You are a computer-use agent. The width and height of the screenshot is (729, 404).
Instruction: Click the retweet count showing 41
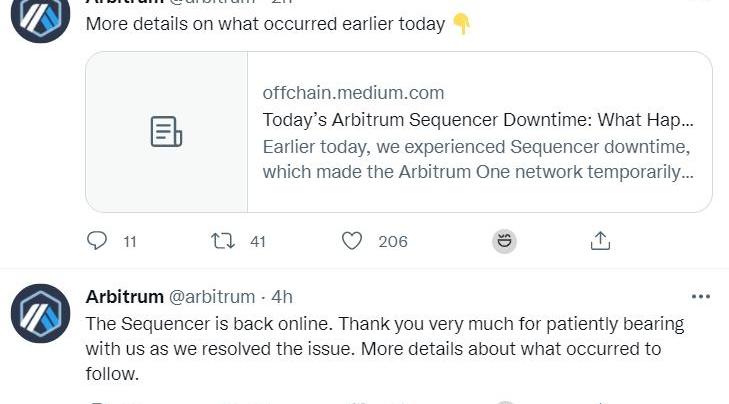[258, 241]
